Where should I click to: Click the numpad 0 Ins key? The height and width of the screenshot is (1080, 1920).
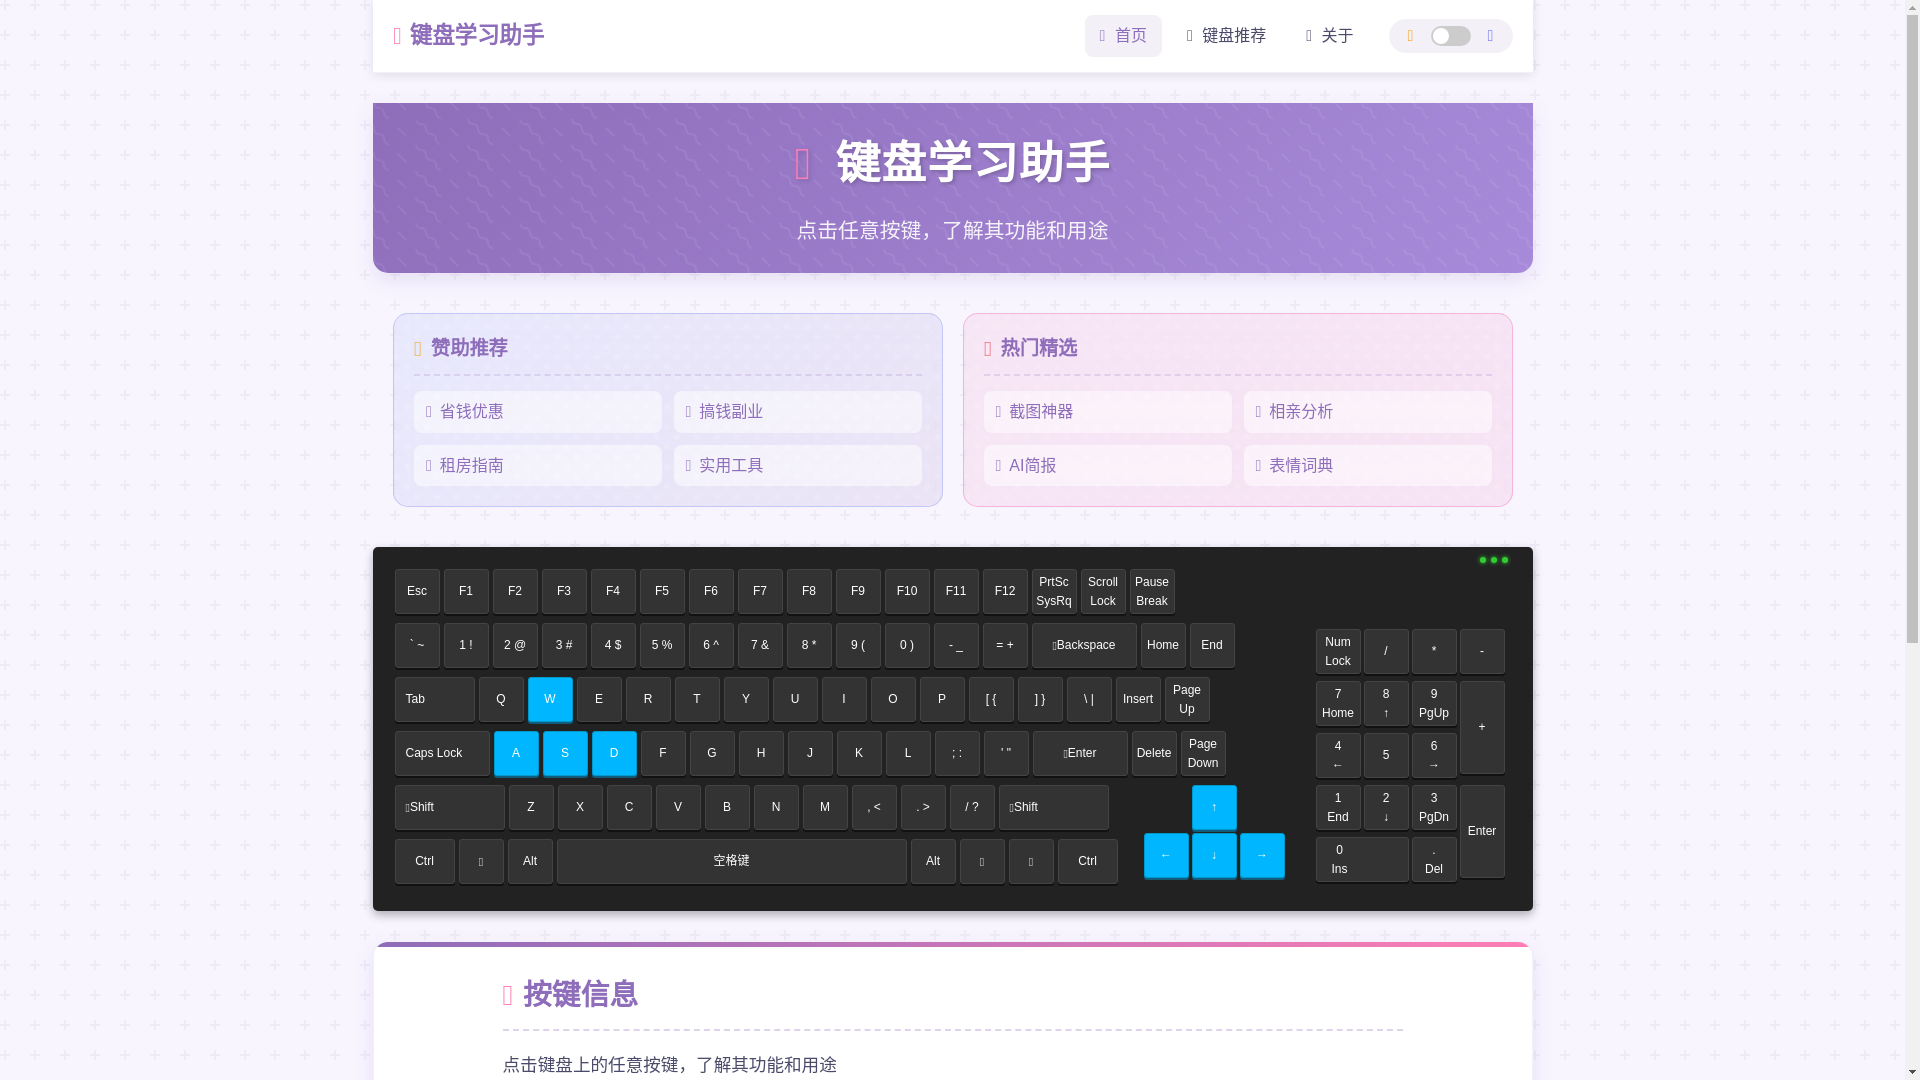pyautogui.click(x=1362, y=859)
